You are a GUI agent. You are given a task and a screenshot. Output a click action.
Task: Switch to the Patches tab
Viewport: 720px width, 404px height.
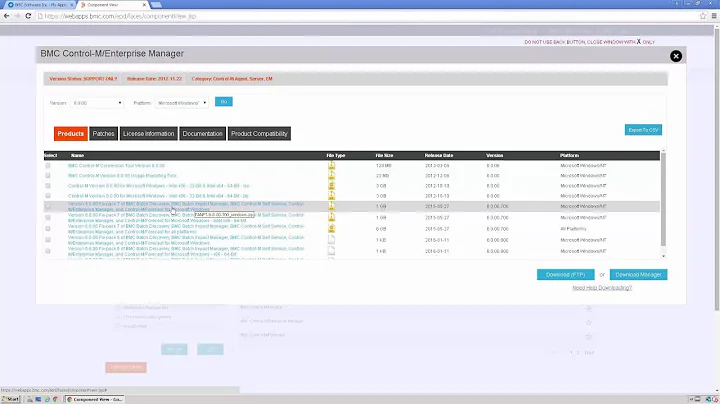(x=103, y=134)
